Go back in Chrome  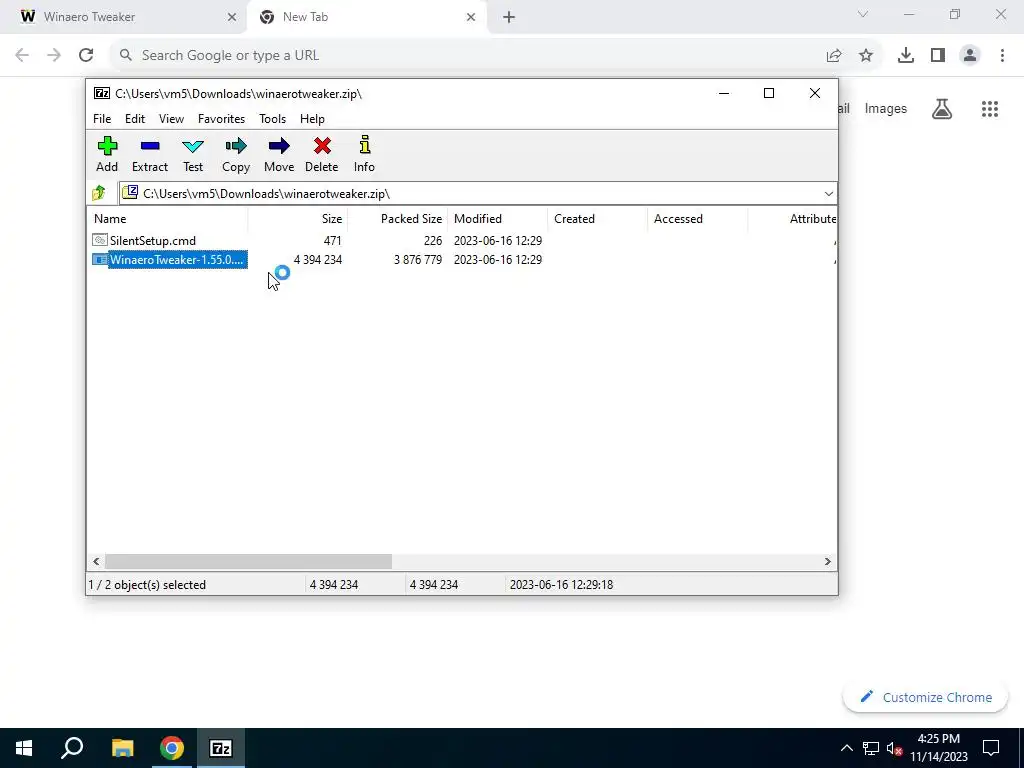22,55
